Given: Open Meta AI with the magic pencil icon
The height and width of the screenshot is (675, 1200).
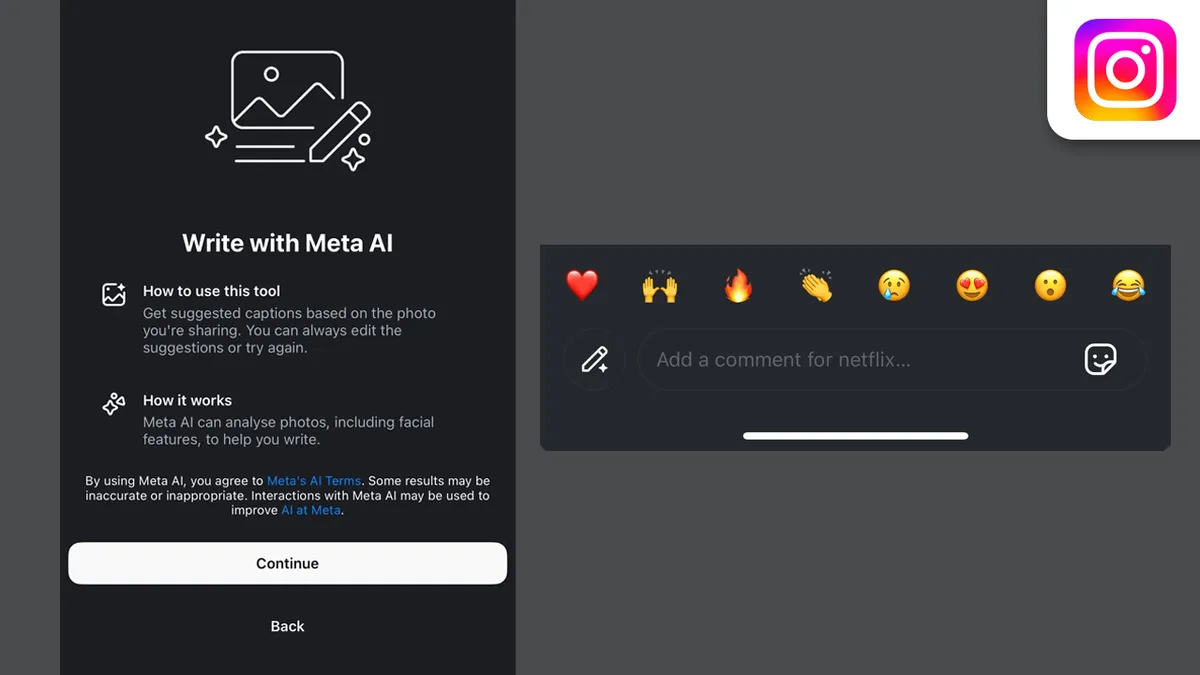Looking at the screenshot, I should (x=595, y=359).
